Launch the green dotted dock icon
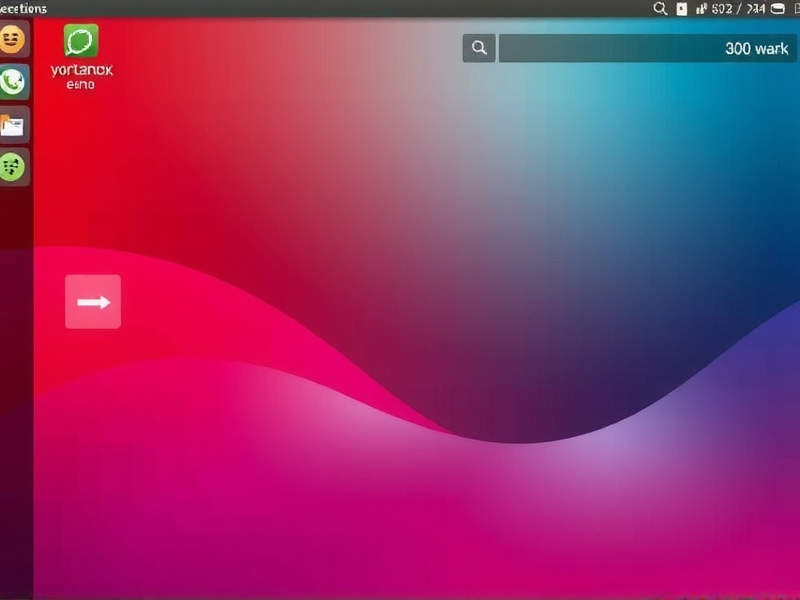 pos(13,167)
